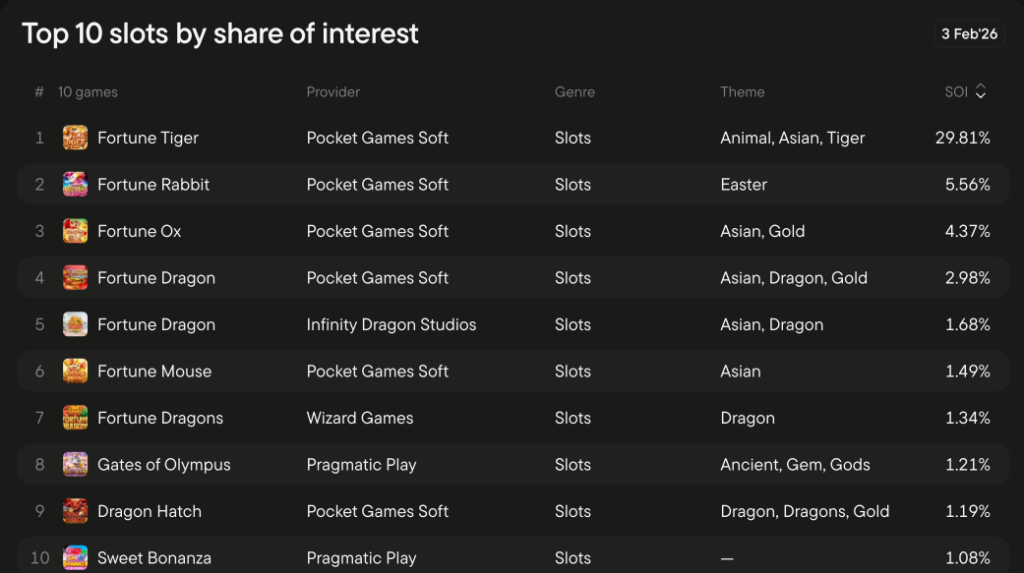This screenshot has height=573, width=1024.
Task: Click the Provider column header
Action: 333,92
